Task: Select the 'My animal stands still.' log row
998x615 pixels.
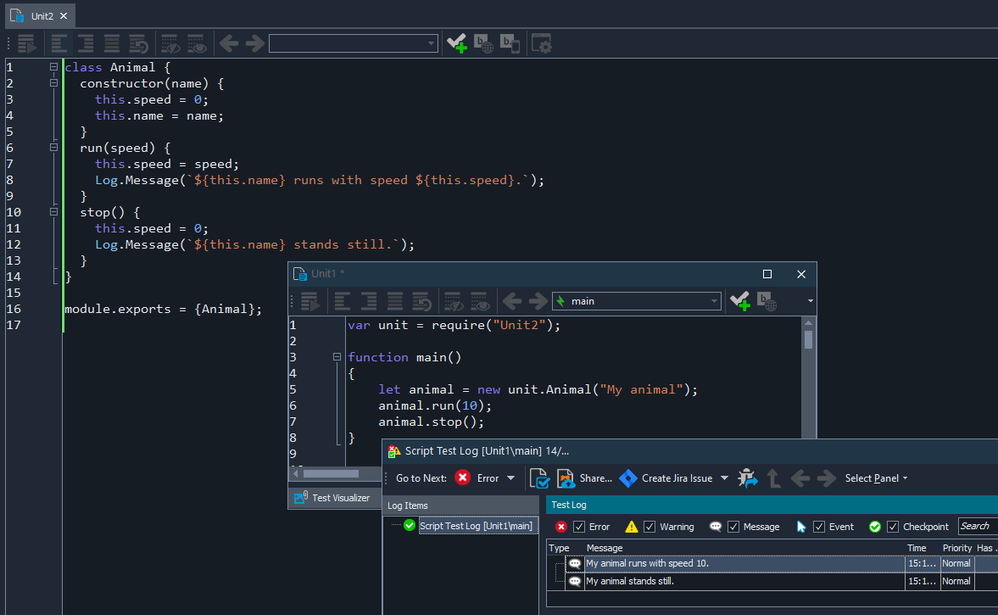Action: [630, 581]
